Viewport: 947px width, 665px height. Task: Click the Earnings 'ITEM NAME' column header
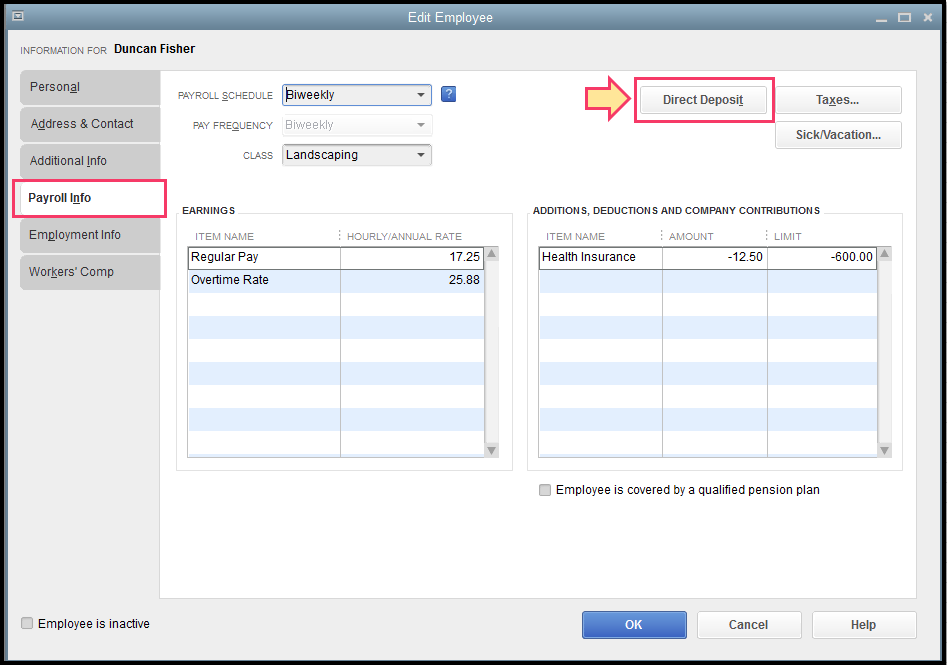(x=224, y=237)
